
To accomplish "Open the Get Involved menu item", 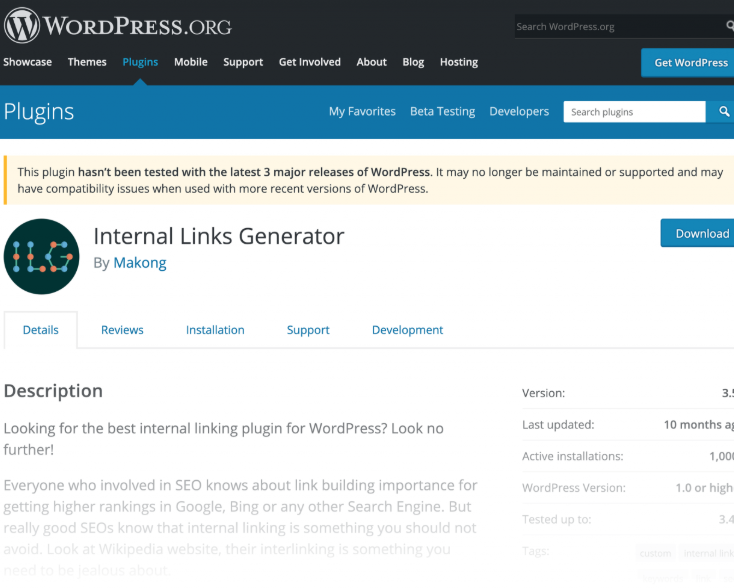I will [310, 62].
